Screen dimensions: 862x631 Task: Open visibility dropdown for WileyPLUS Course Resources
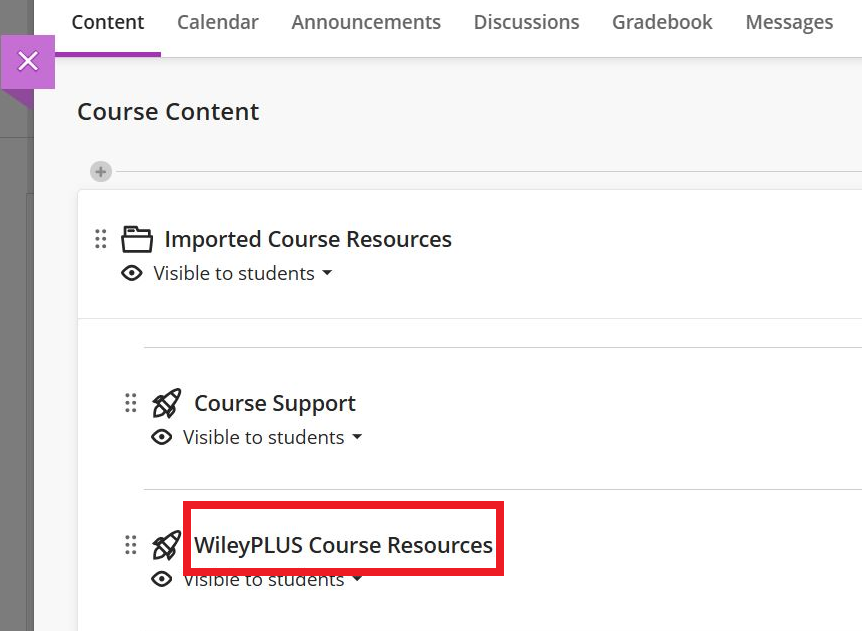point(272,580)
